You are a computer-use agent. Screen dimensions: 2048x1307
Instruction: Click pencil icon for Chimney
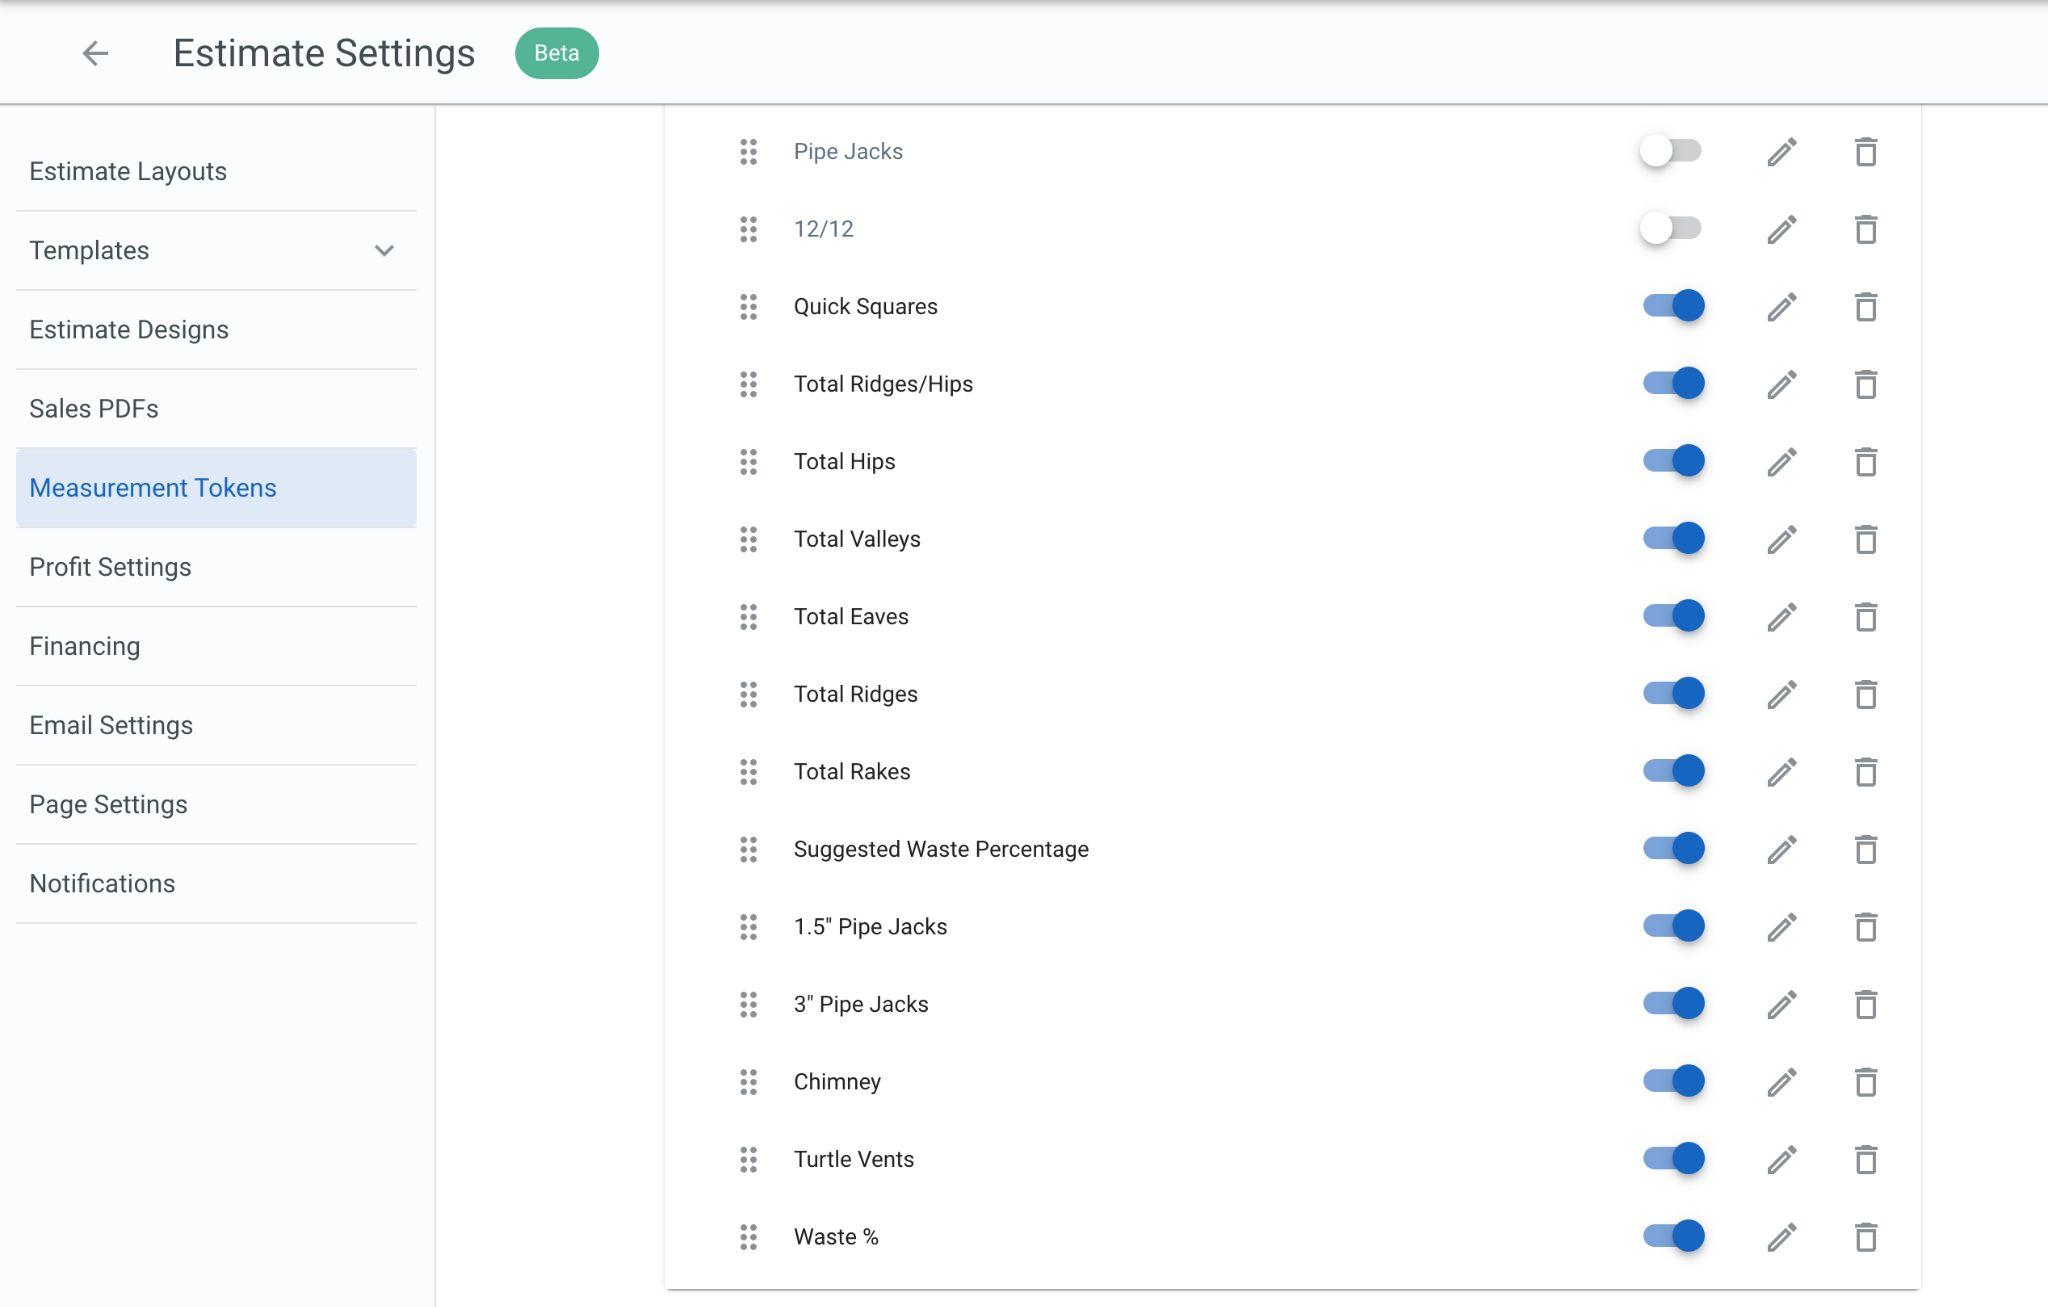[1781, 1082]
